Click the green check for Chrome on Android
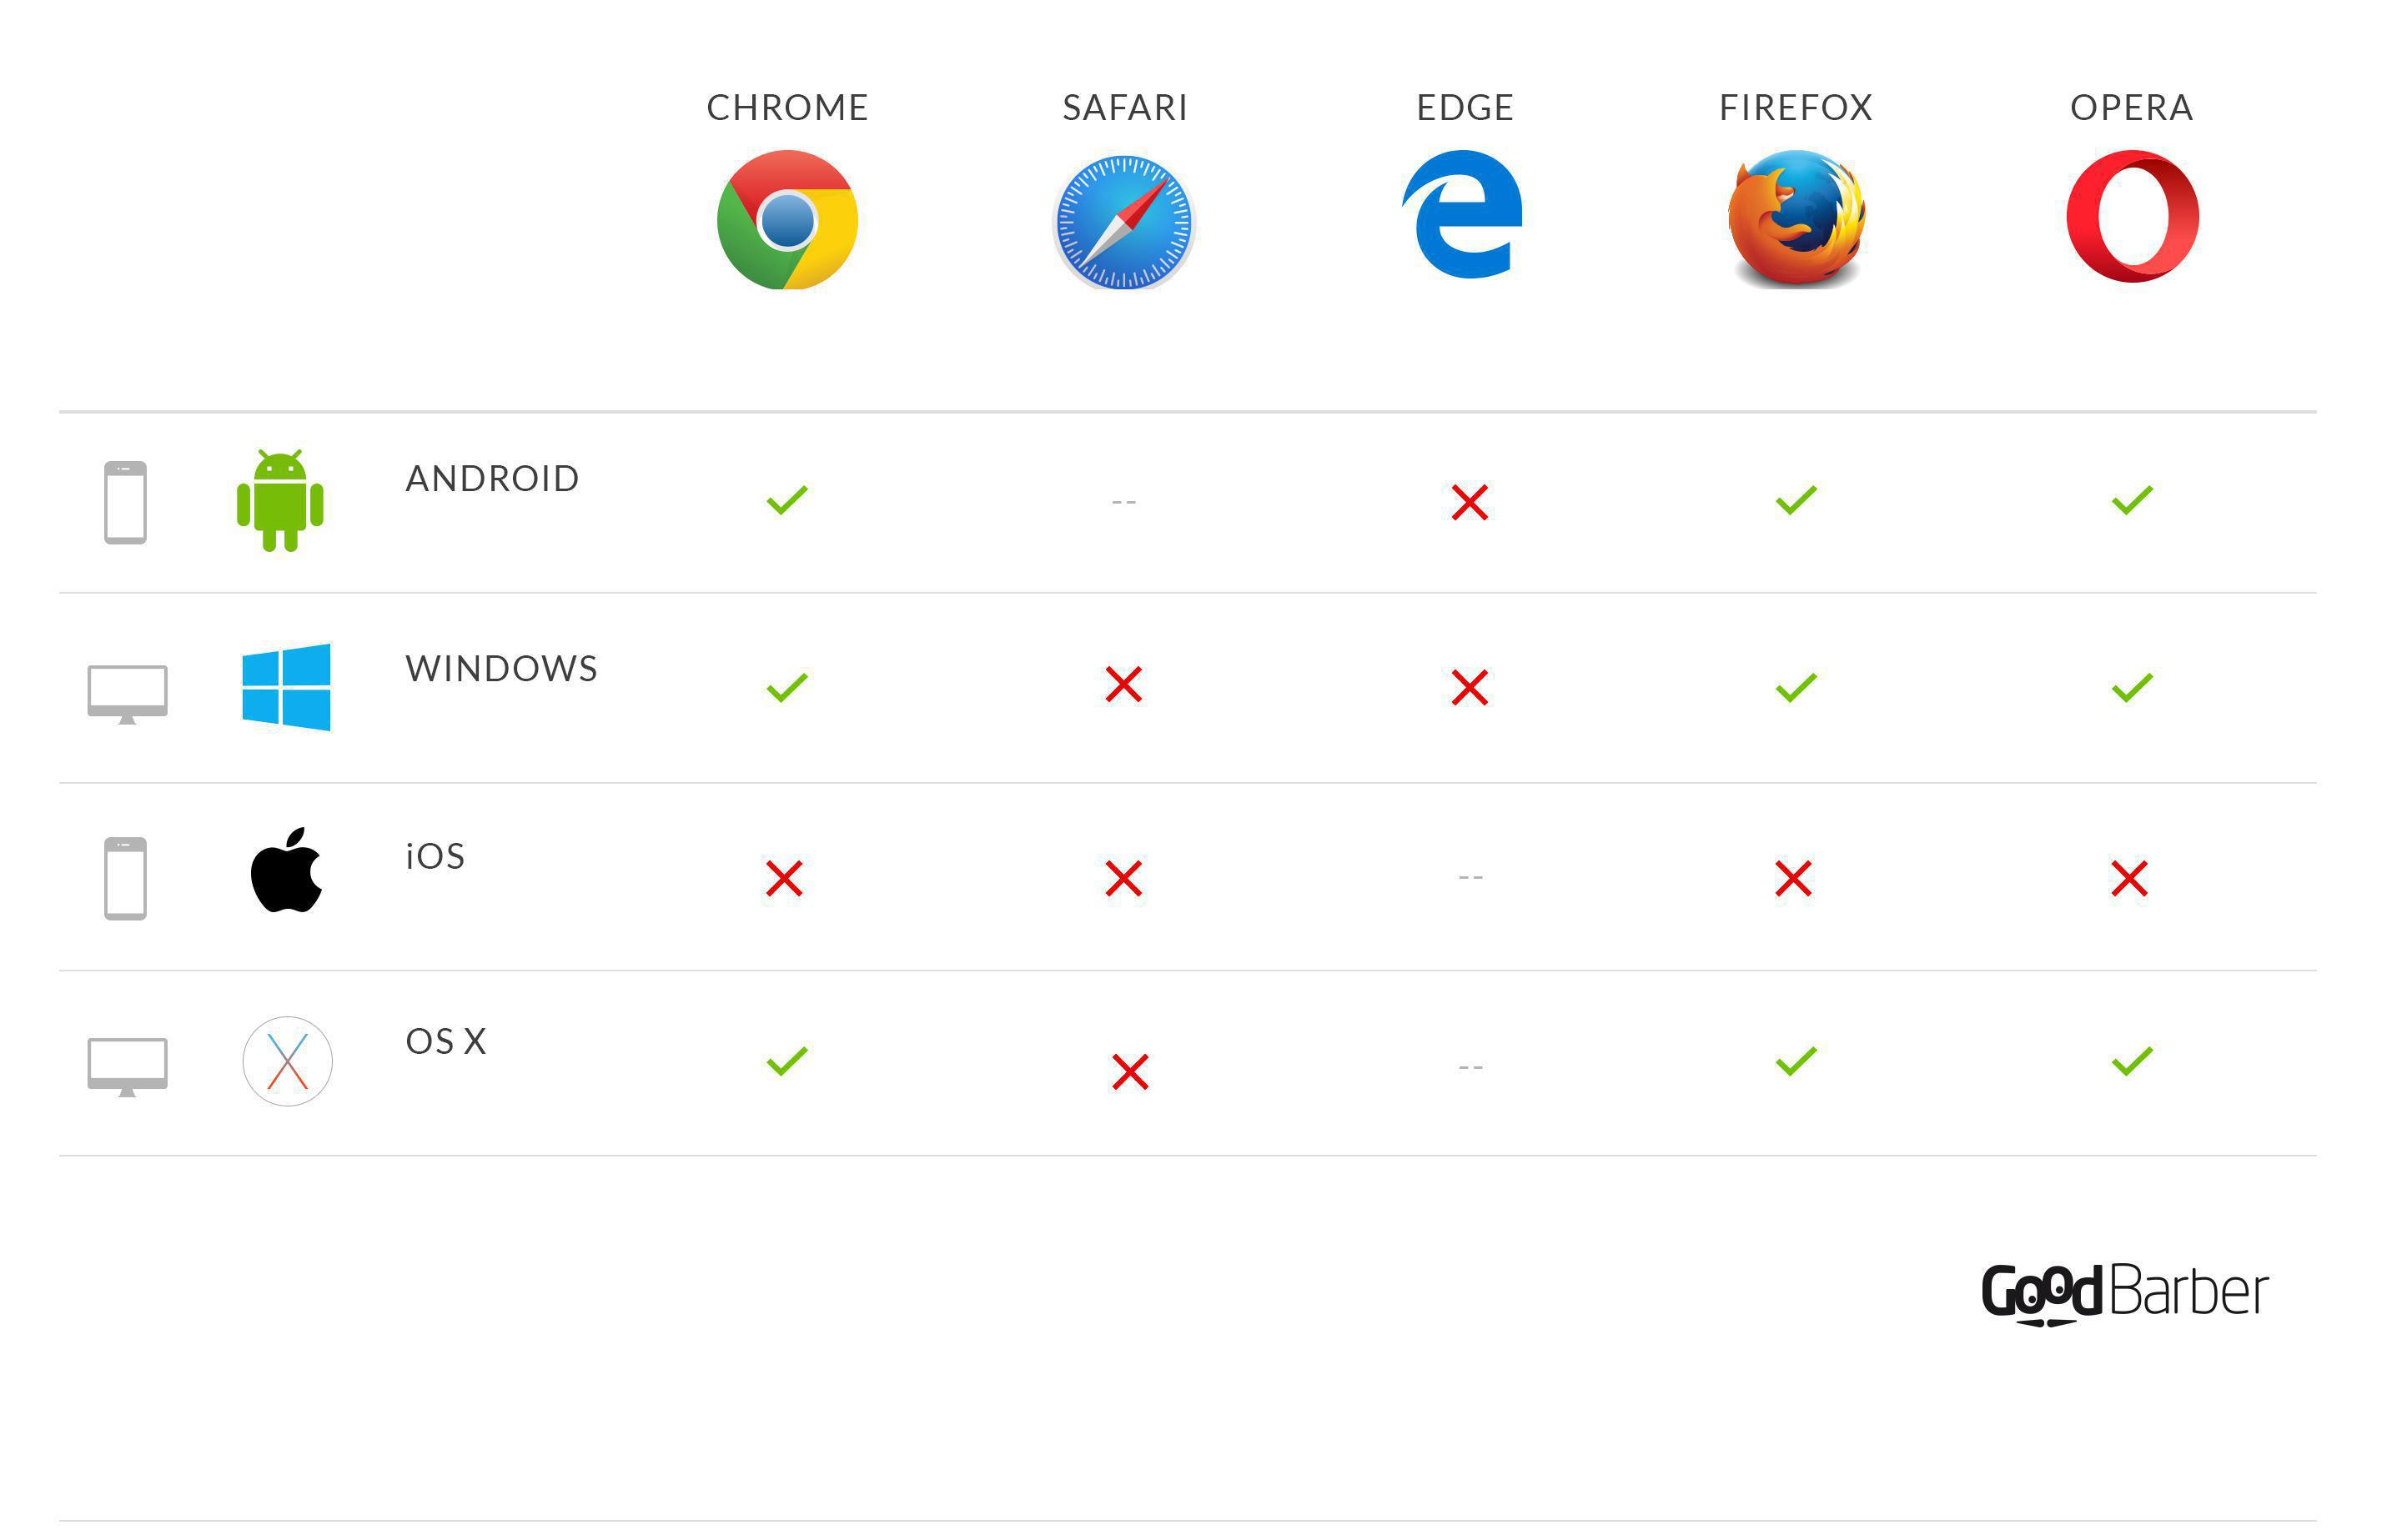2402x1540 pixels. 787,499
